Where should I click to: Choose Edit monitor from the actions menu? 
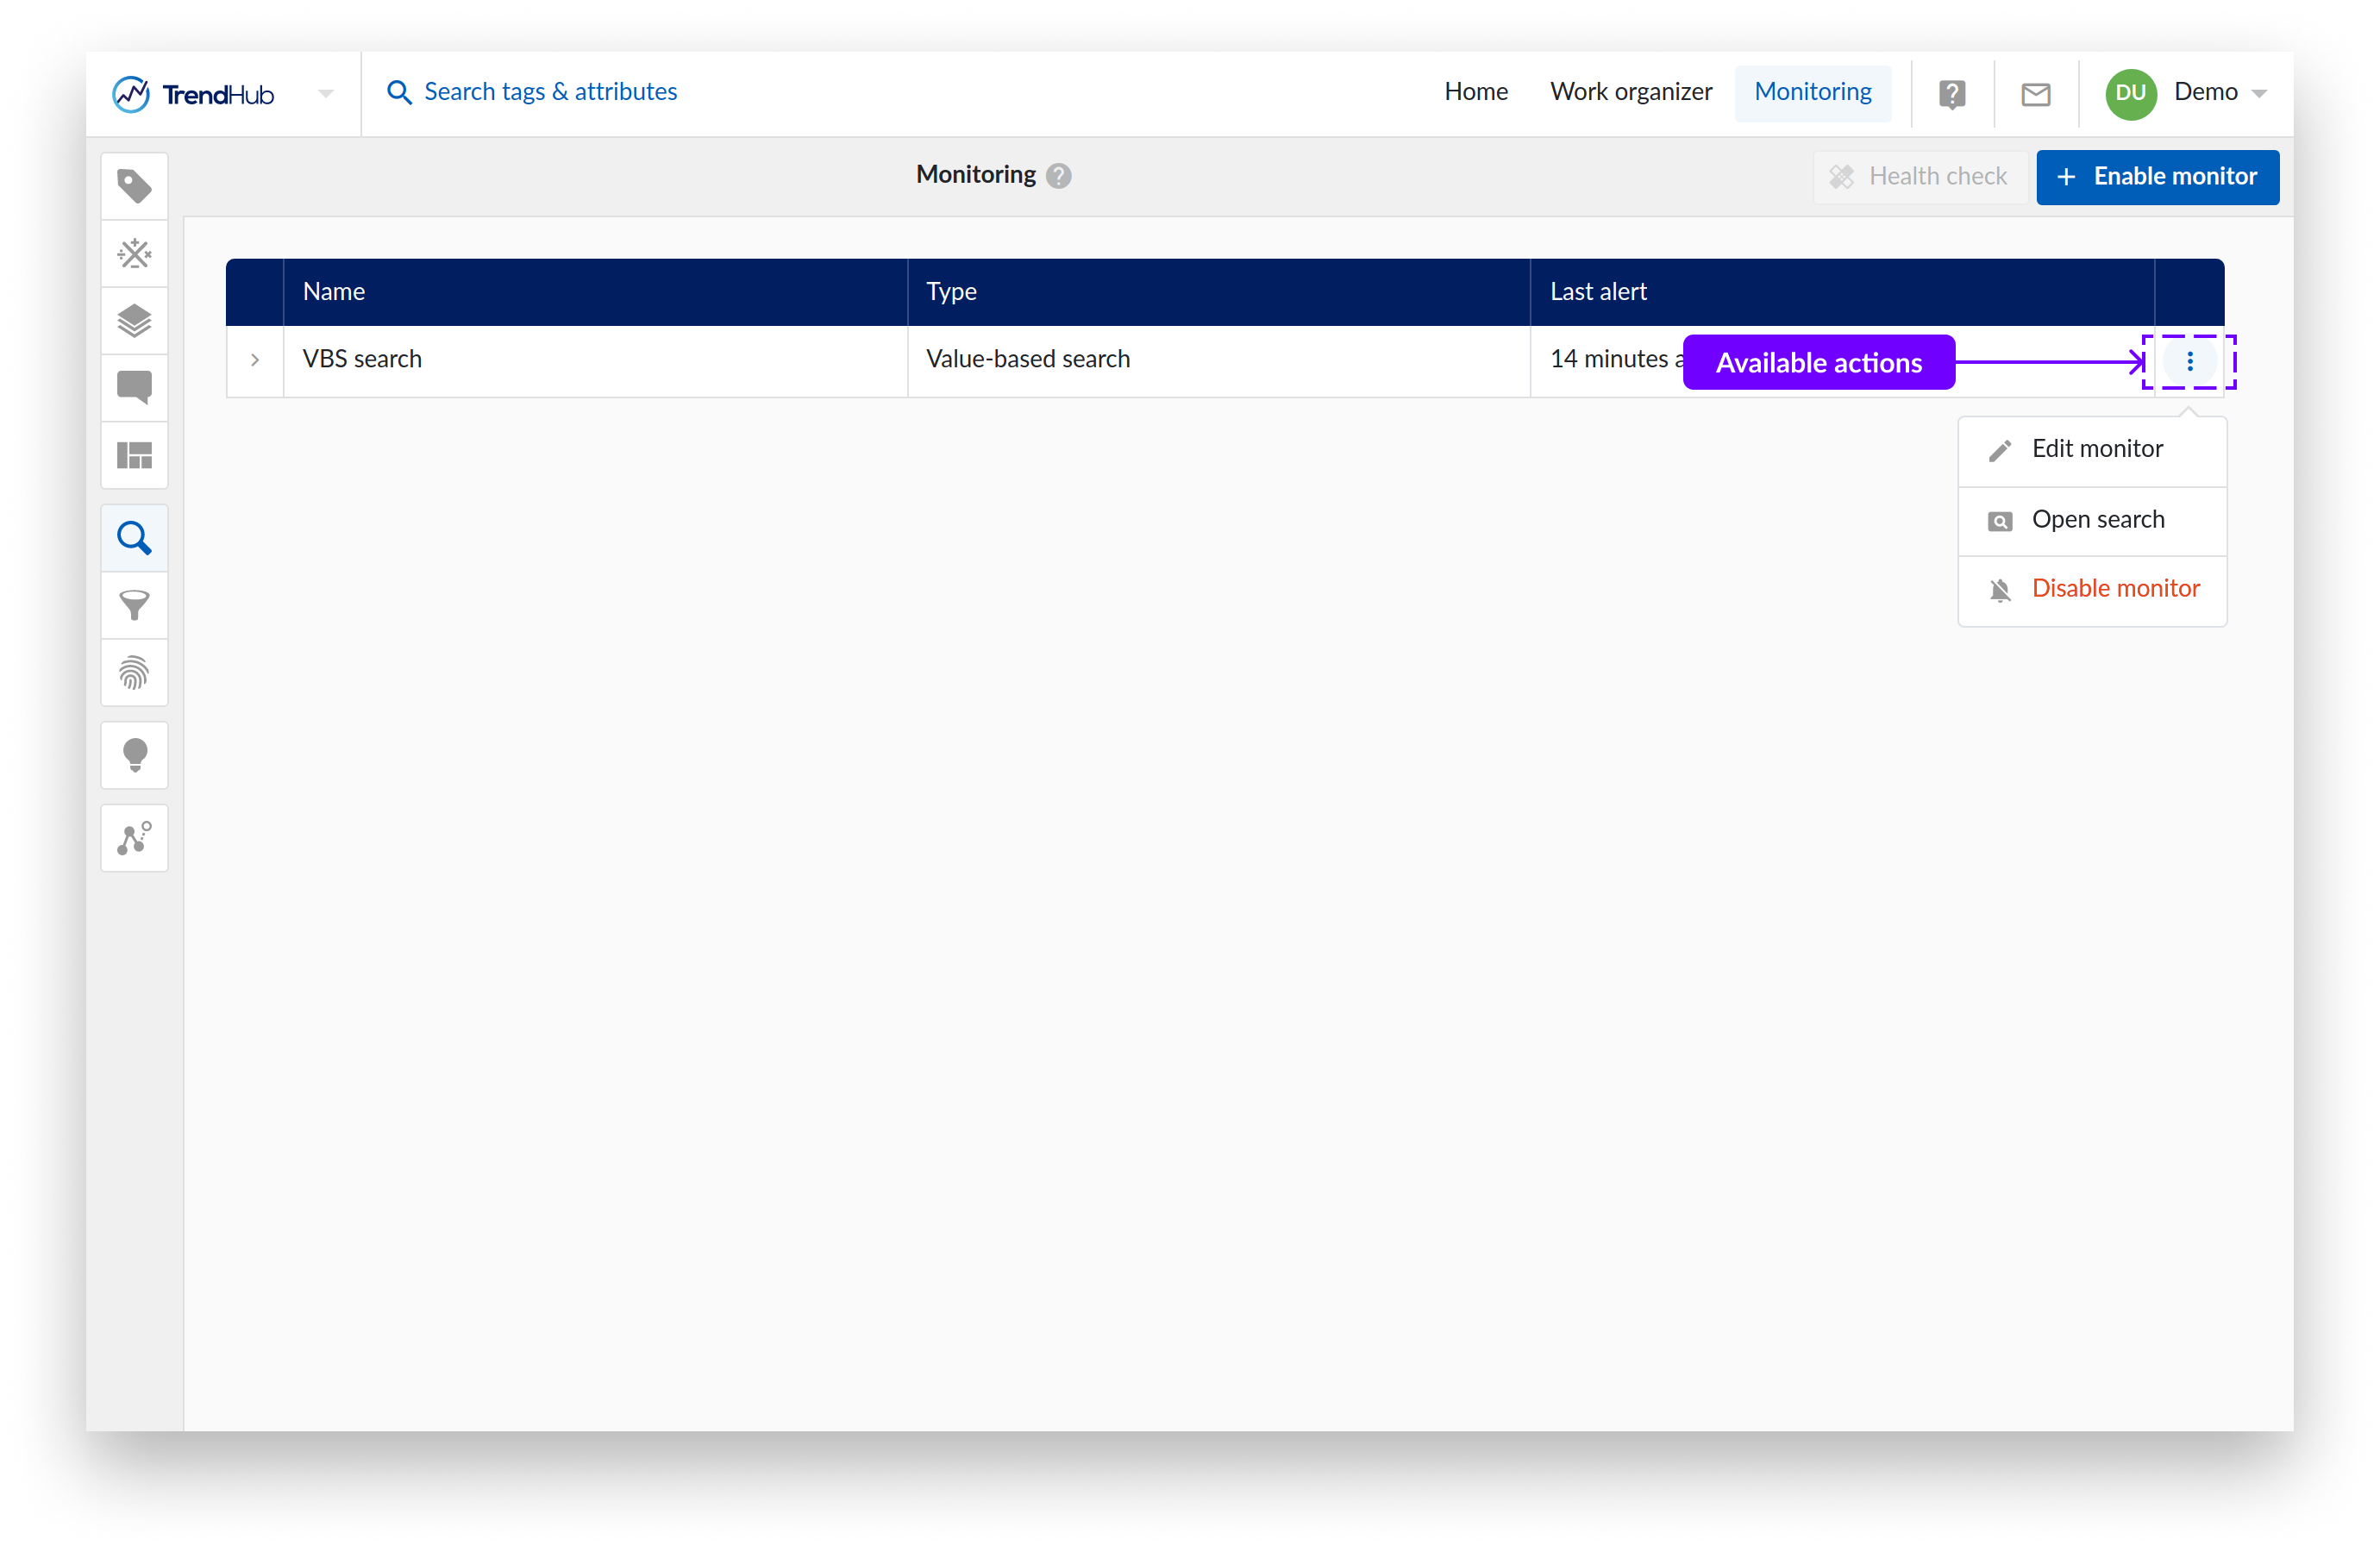pos(2096,449)
